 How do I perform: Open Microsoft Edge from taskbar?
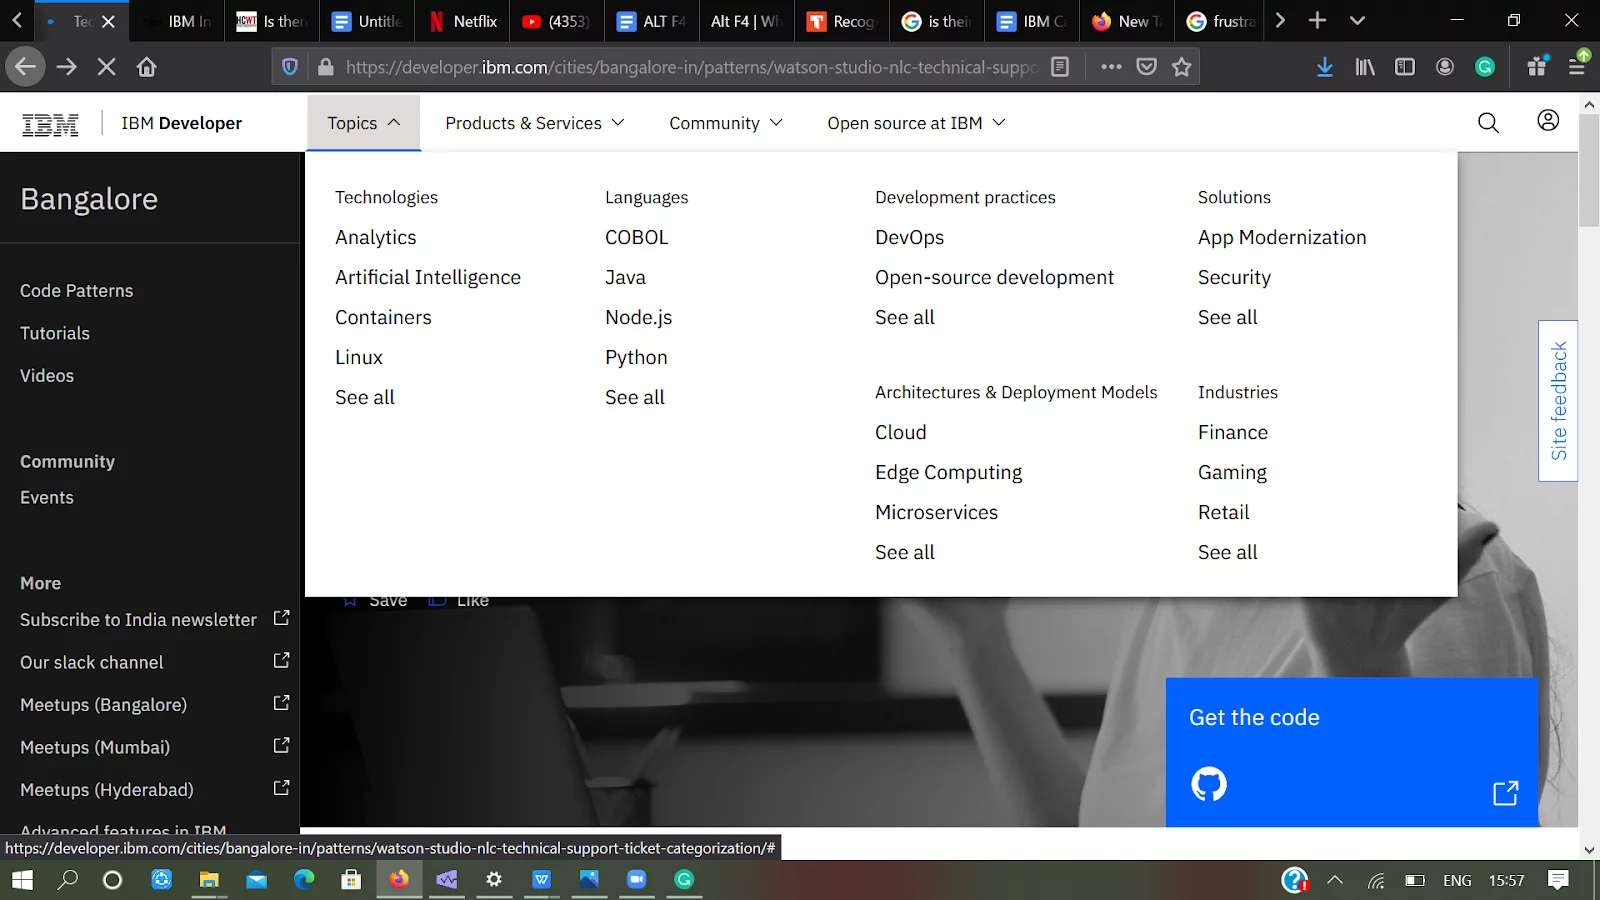(304, 880)
